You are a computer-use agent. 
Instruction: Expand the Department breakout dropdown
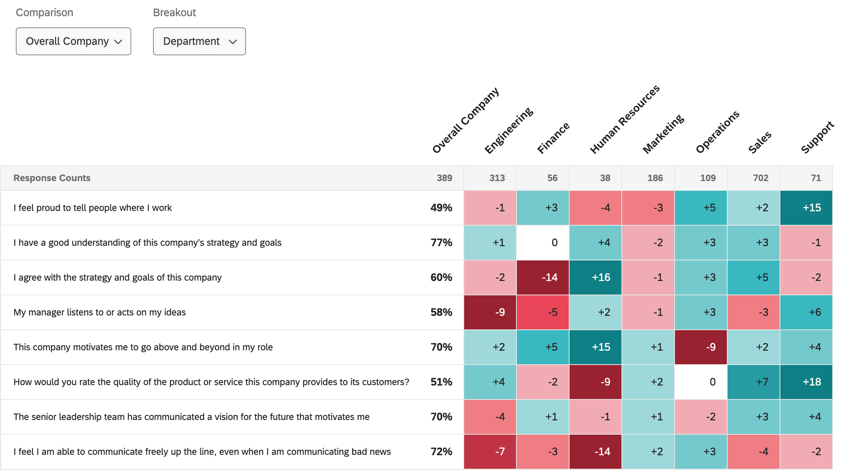(199, 41)
